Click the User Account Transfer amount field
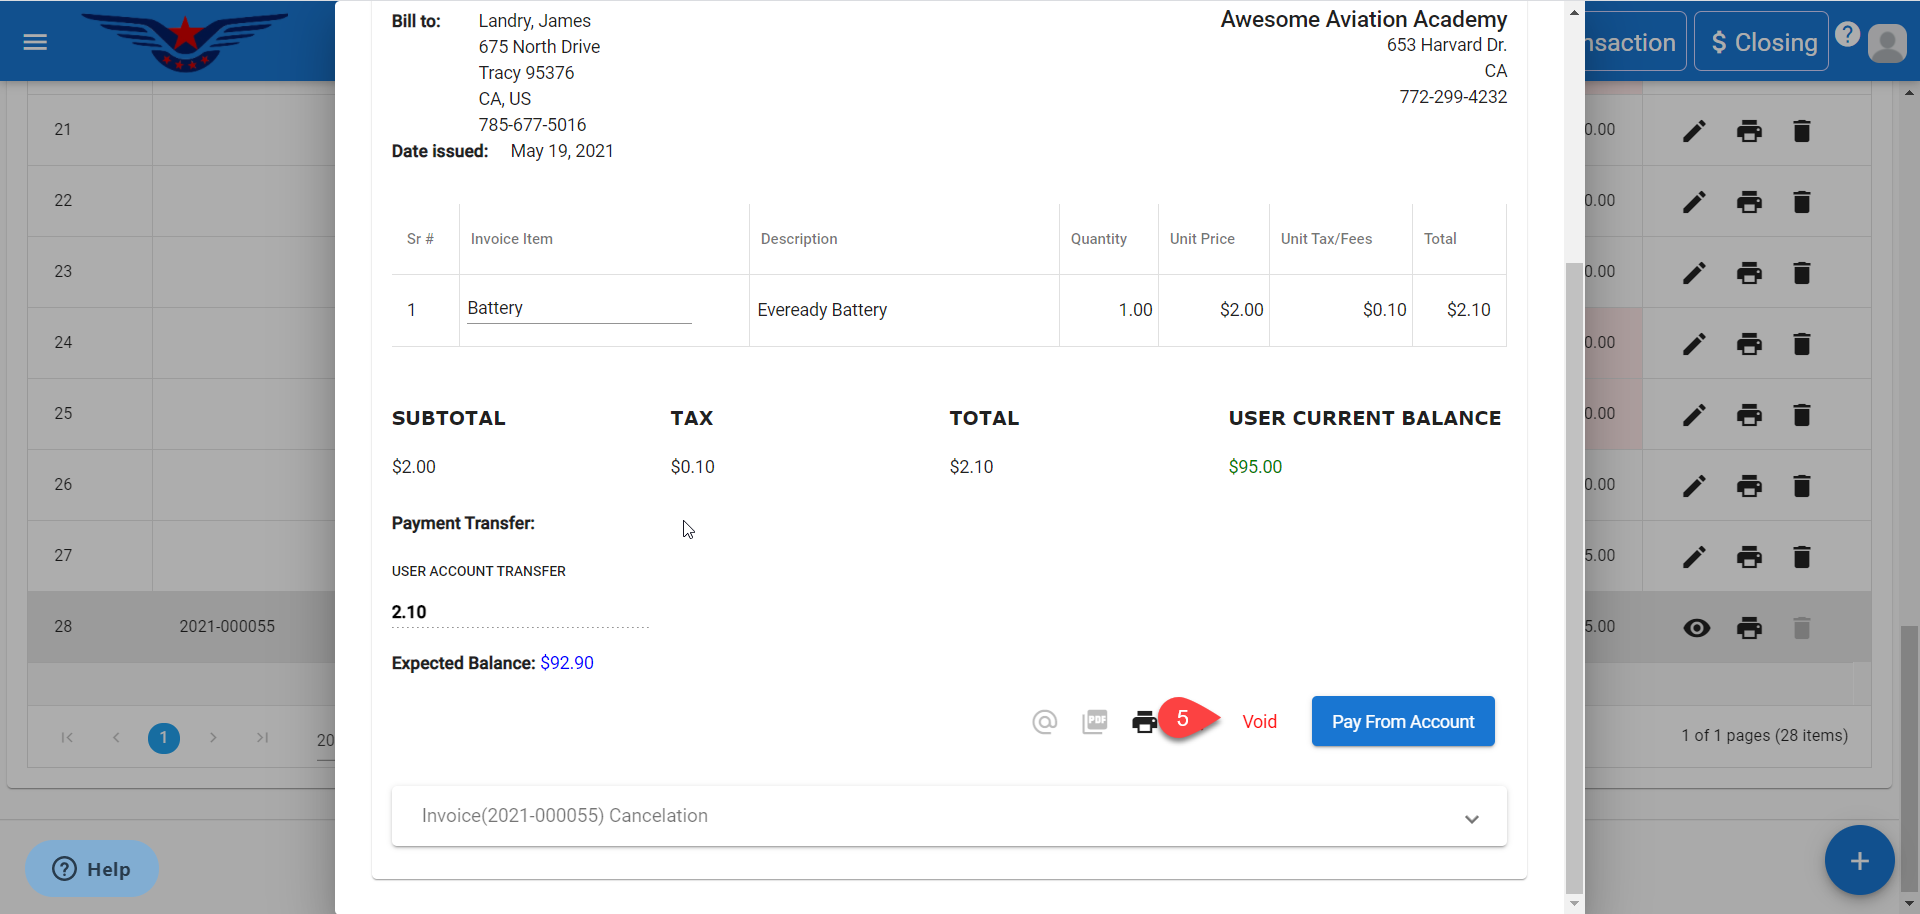This screenshot has width=1920, height=914. 519,612
